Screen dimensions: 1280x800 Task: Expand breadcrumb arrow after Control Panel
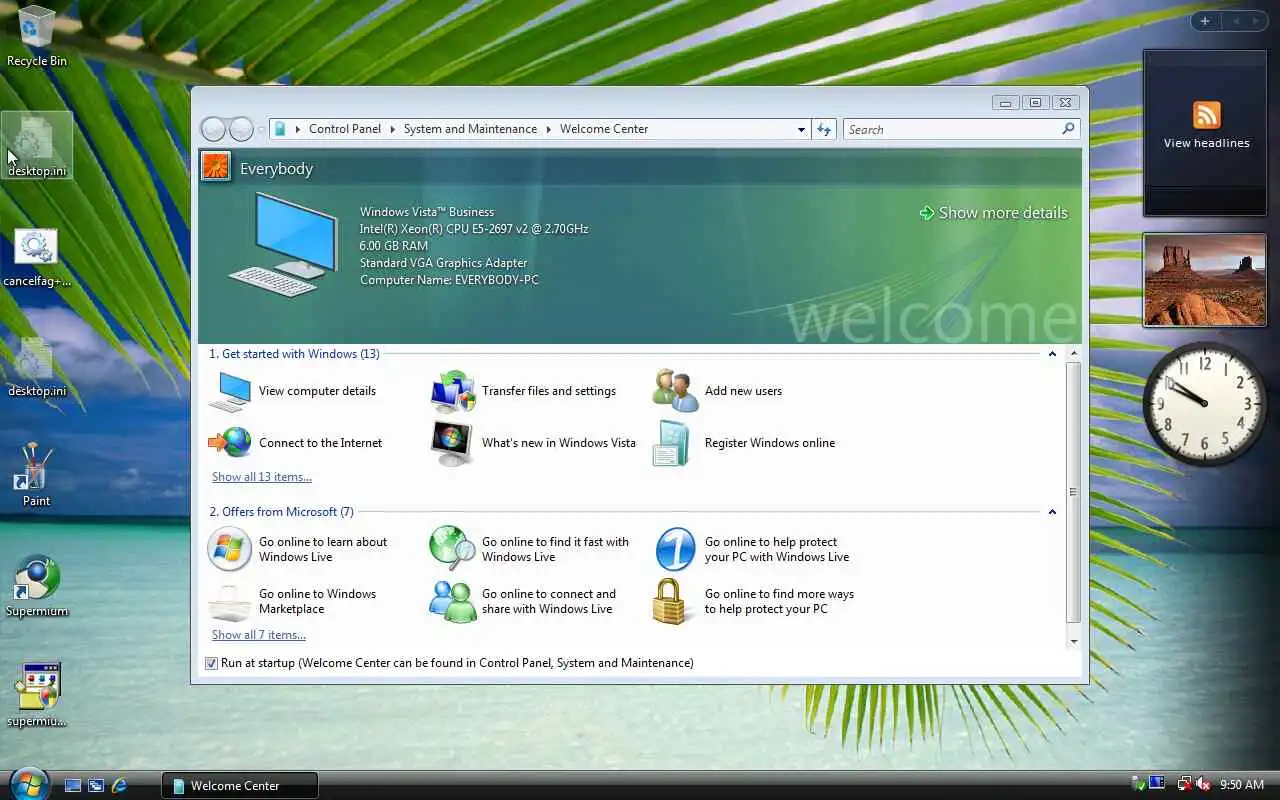click(x=393, y=129)
